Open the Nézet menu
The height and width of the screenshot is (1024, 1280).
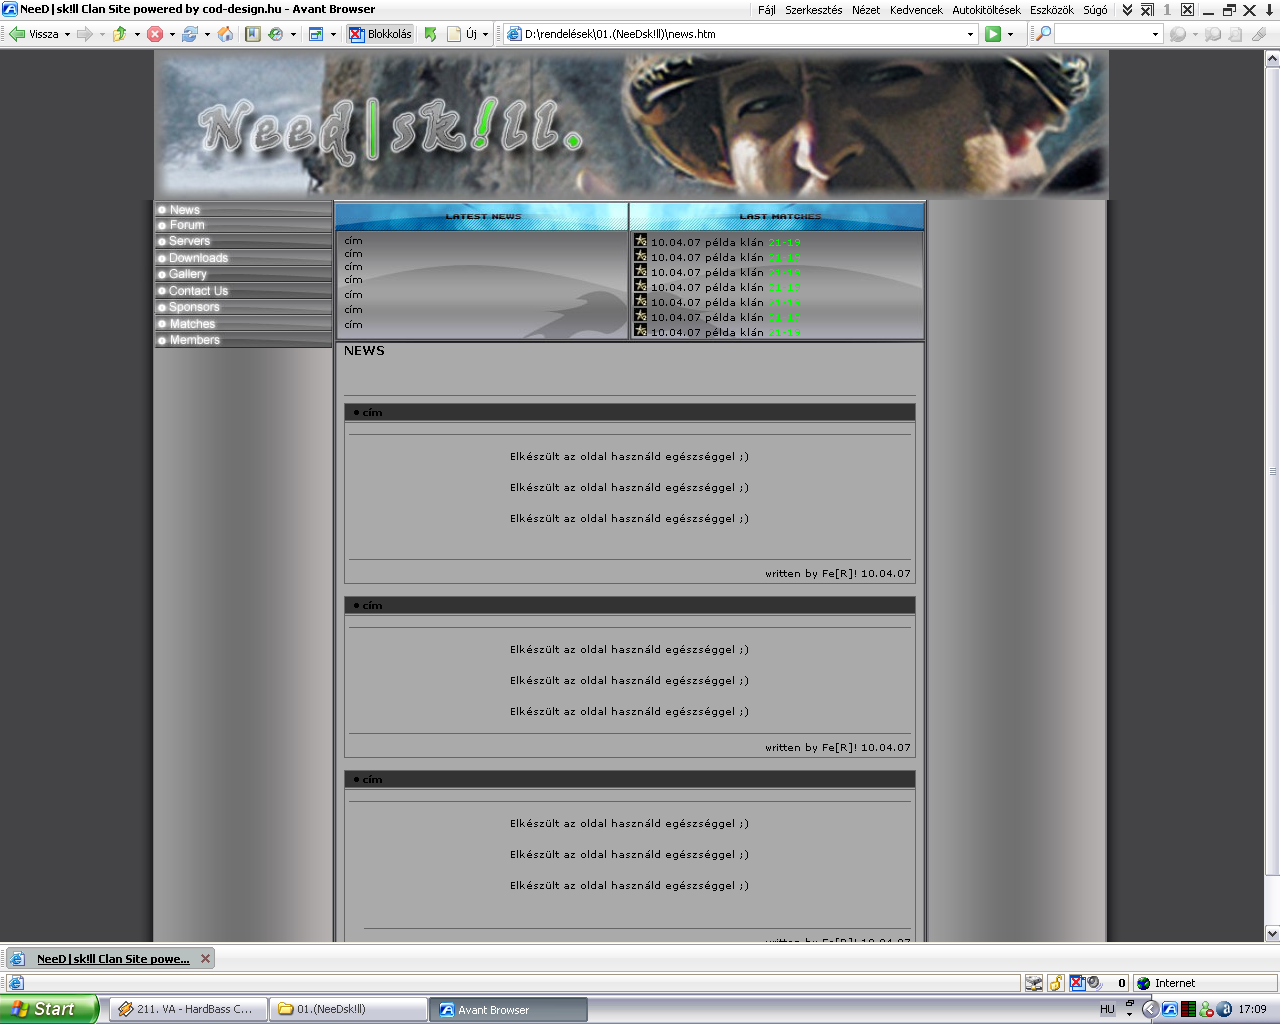pos(866,10)
